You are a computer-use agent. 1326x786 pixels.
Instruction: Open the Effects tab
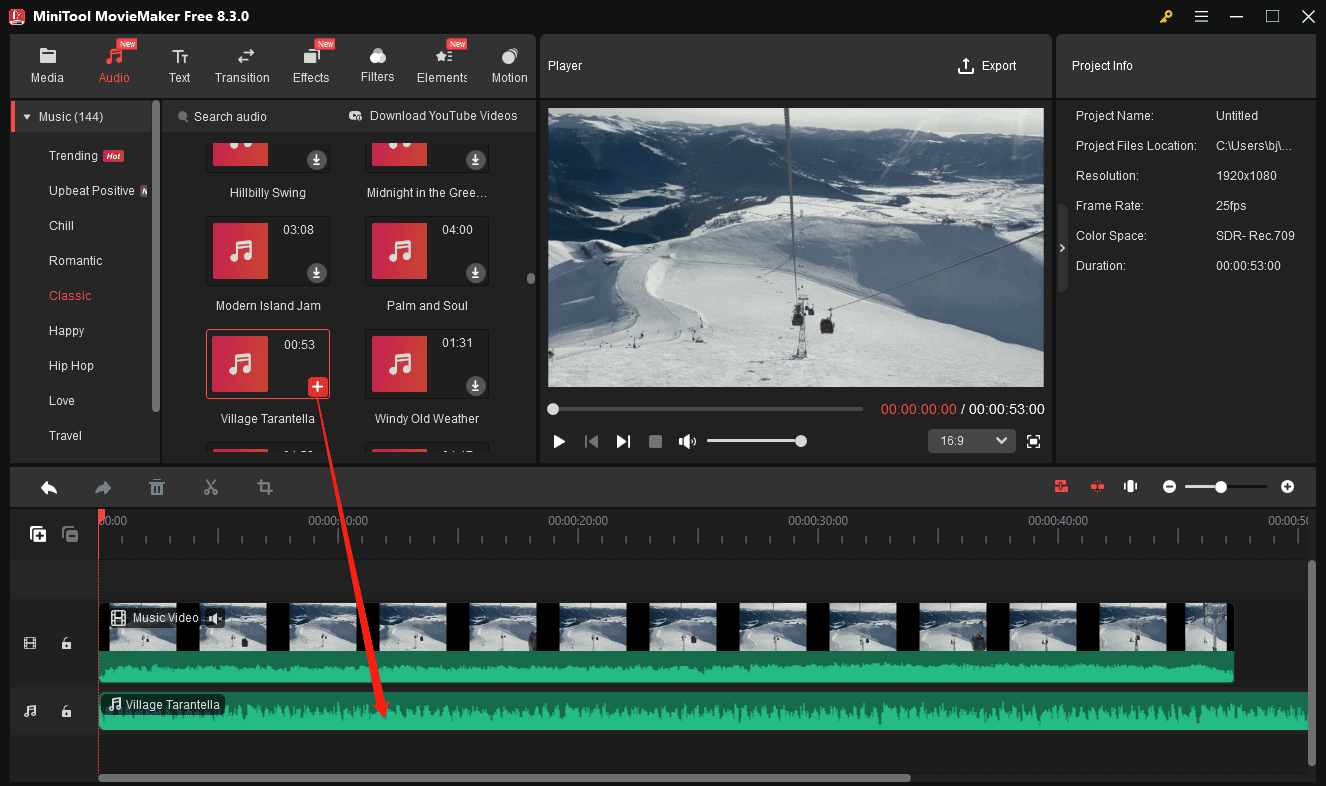(311, 66)
